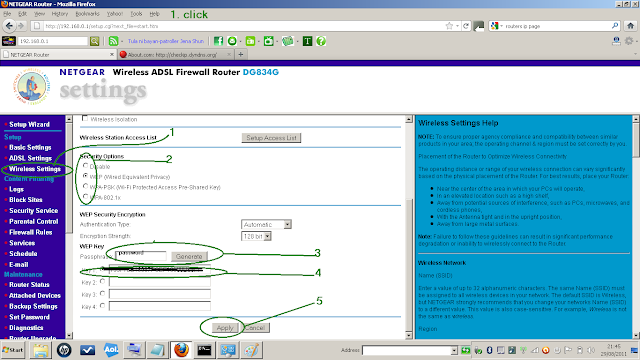Open the Encryption Strength dropdown
Screen dimensions: 640x360
point(256,236)
